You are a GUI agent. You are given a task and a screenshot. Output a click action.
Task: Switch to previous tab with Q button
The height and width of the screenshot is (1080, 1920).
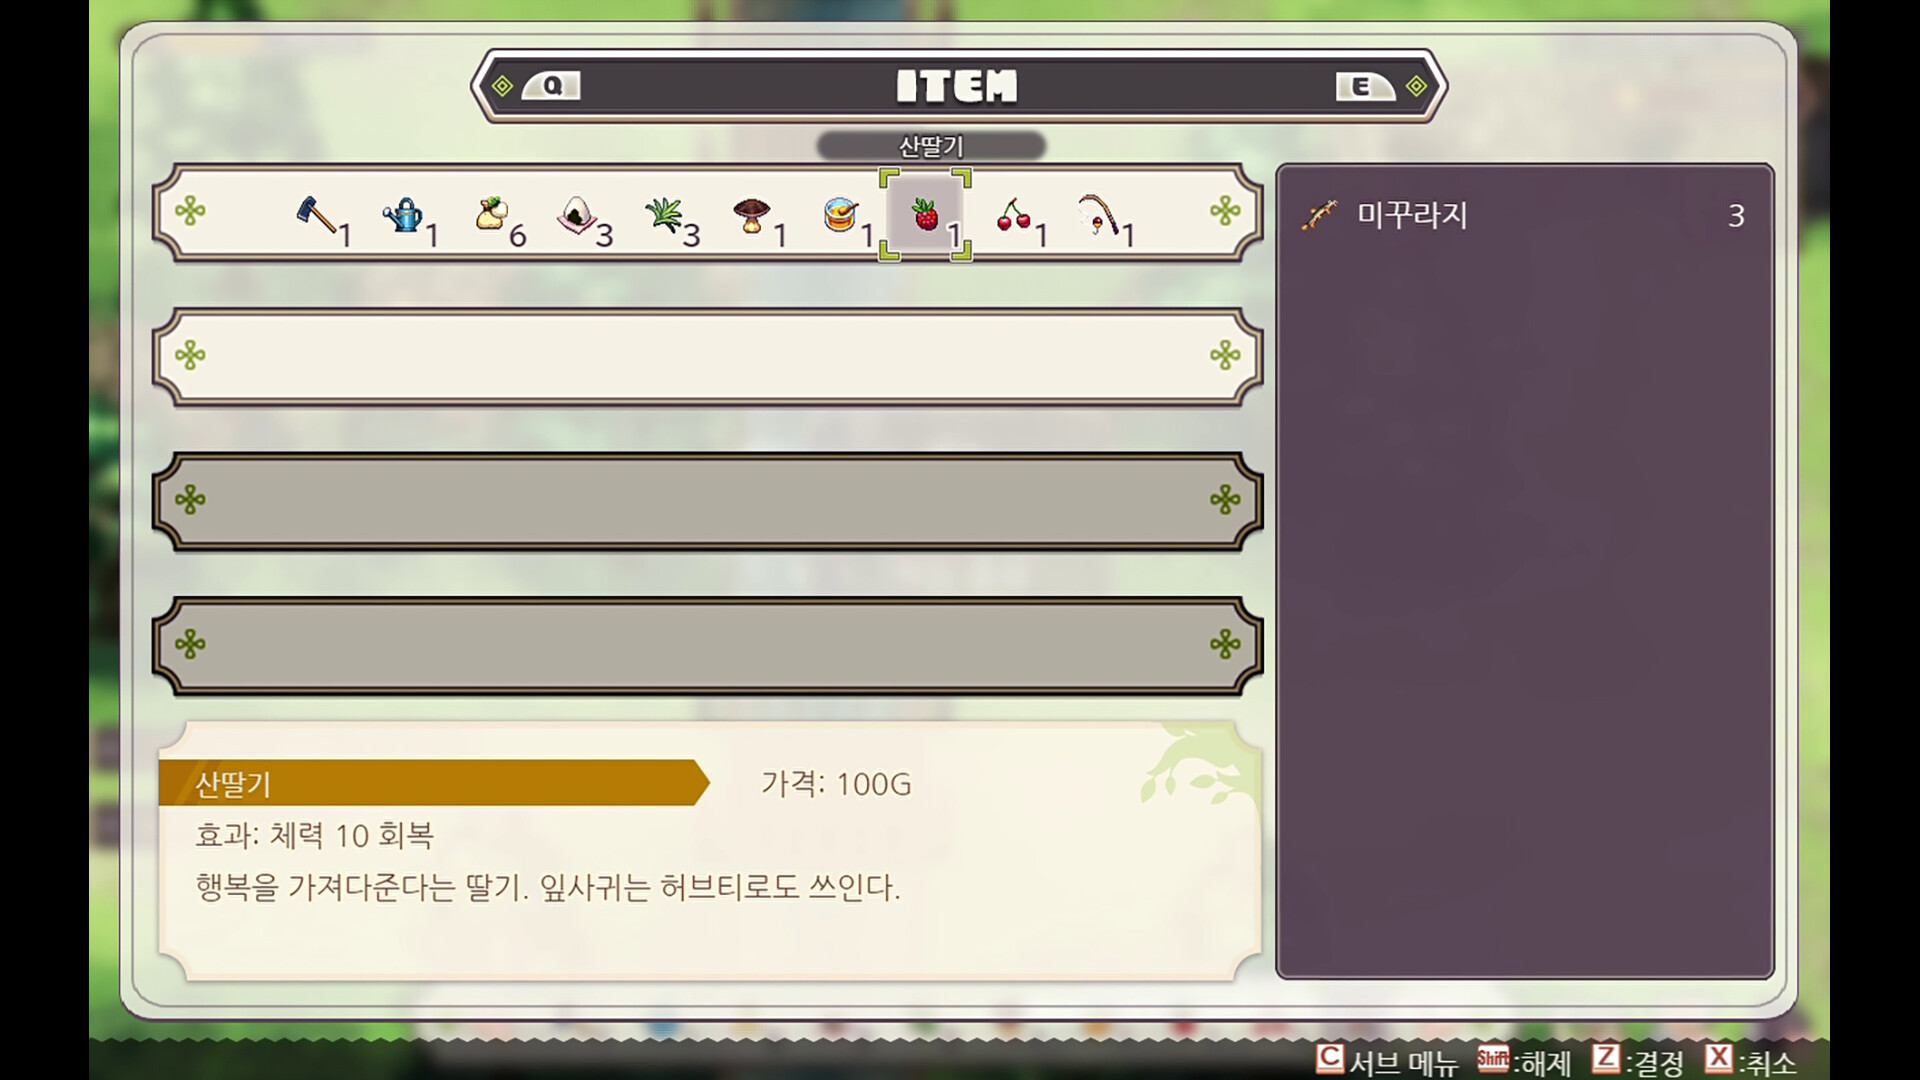pyautogui.click(x=551, y=86)
